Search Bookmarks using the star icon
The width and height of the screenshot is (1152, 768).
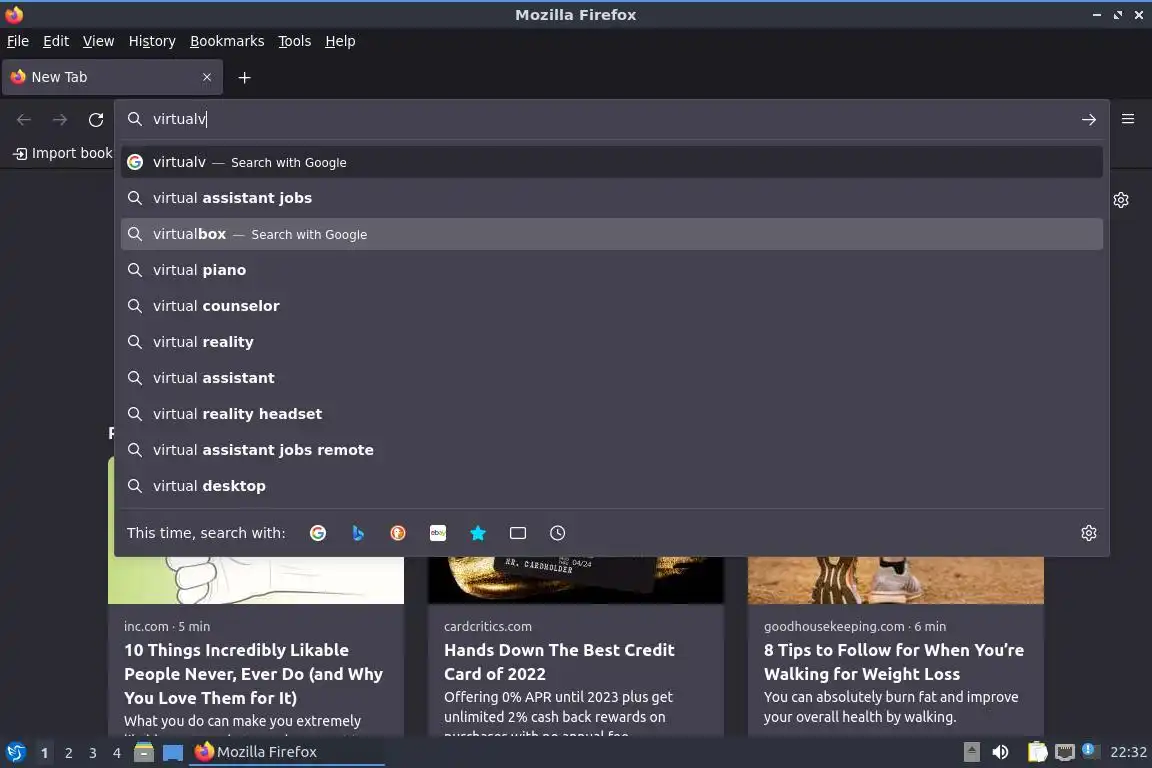coord(478,533)
